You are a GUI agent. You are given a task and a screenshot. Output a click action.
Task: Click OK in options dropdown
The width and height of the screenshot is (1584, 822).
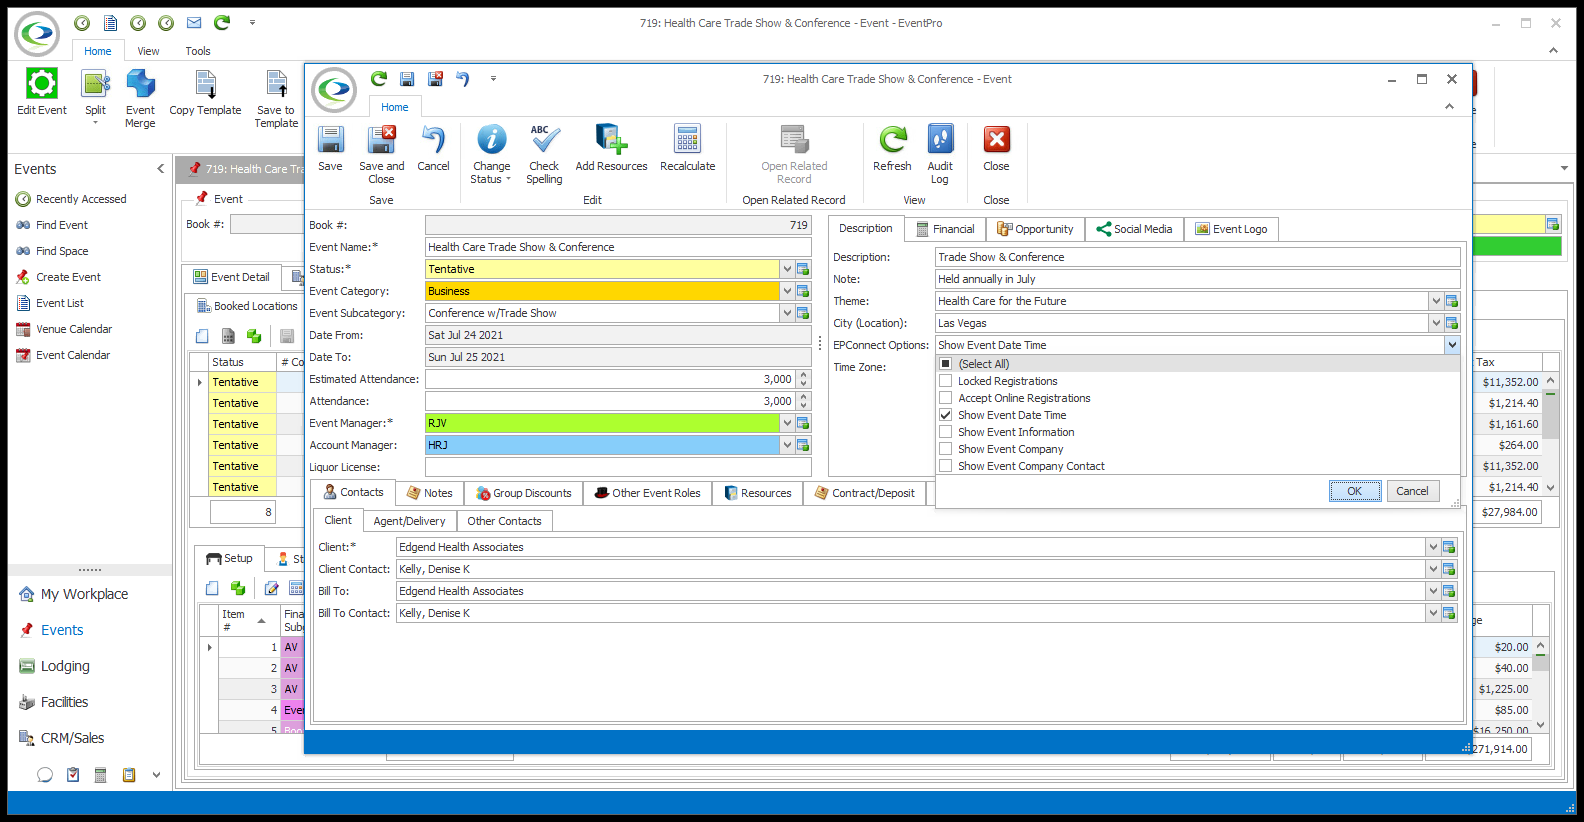1355,491
